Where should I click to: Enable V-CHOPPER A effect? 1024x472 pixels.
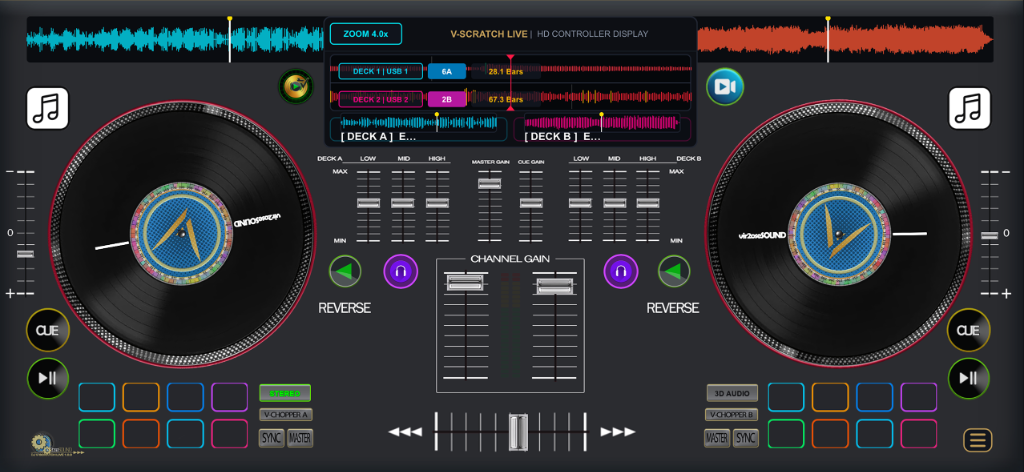286,415
